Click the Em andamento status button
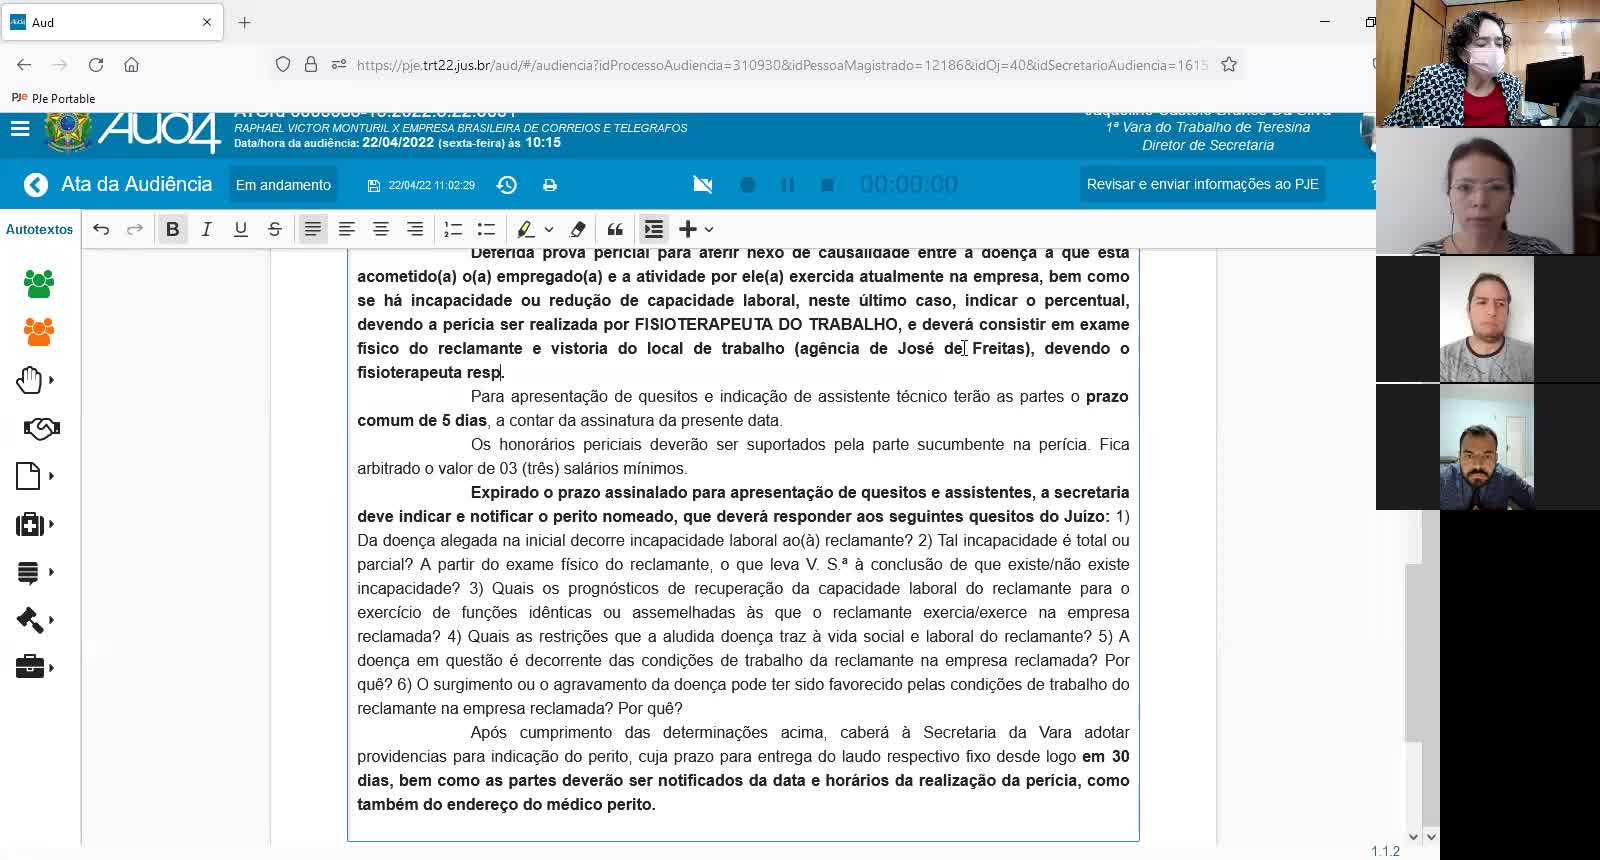The image size is (1600, 860). pyautogui.click(x=283, y=185)
